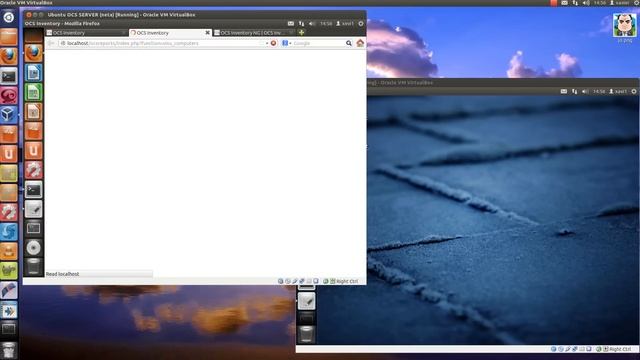Image resolution: width=640 pixels, height=360 pixels.
Task: Open text editor in OCS SERVER guest launcher
Action: tap(33, 209)
